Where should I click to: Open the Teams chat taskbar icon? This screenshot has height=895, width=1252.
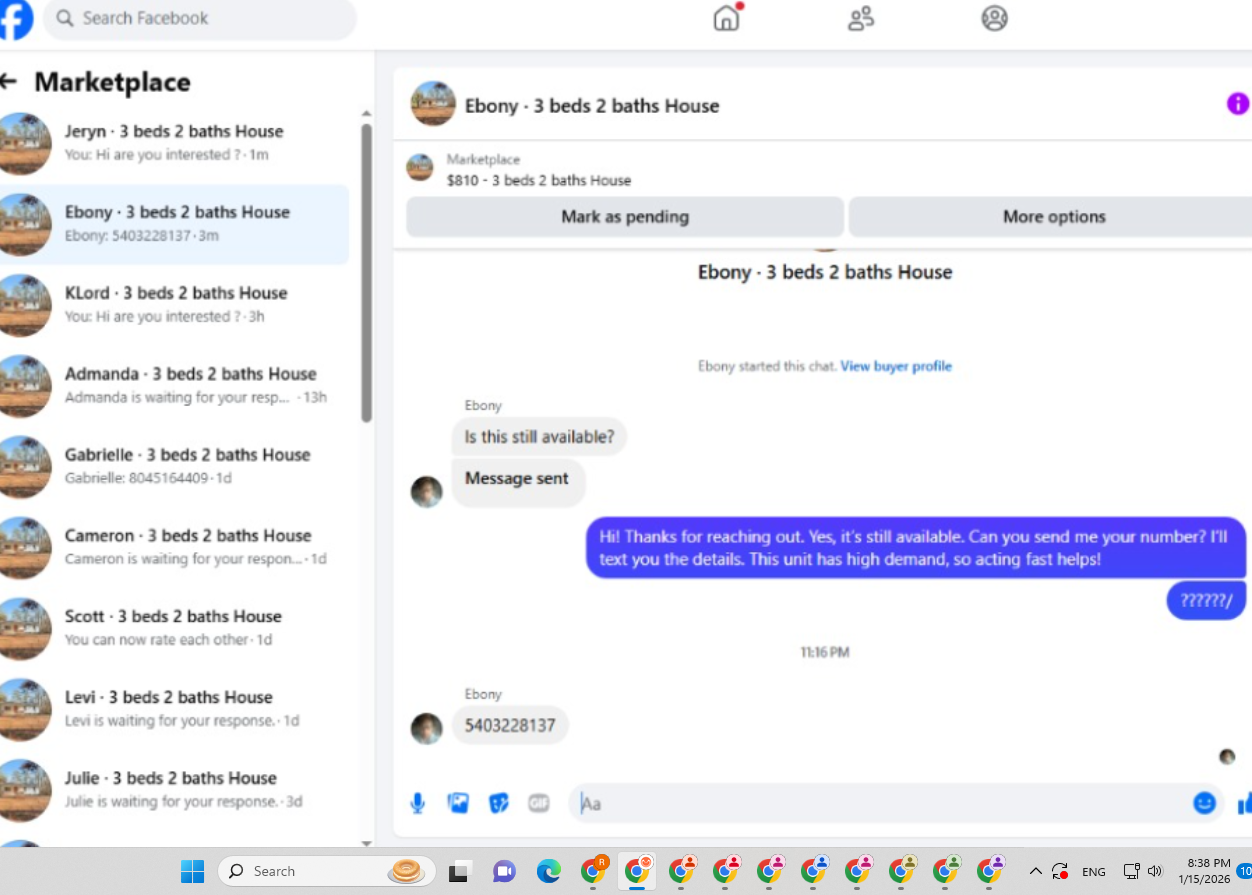point(504,871)
